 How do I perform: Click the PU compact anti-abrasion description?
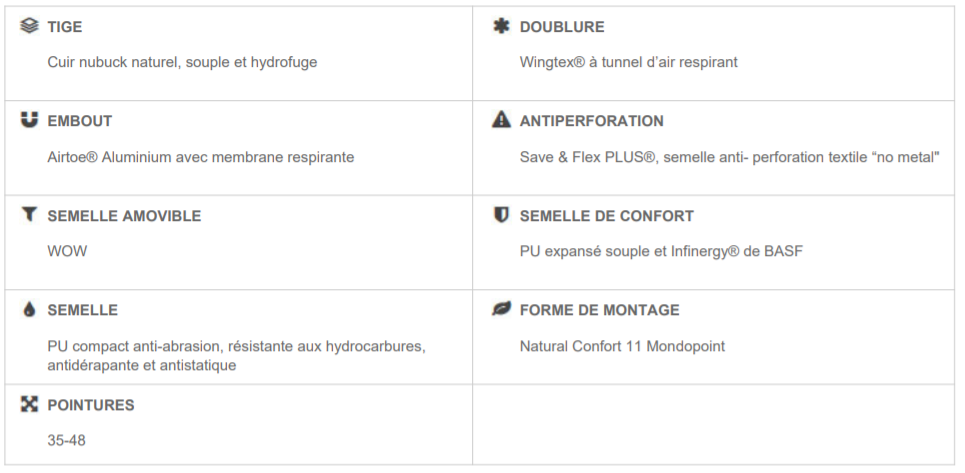236,356
